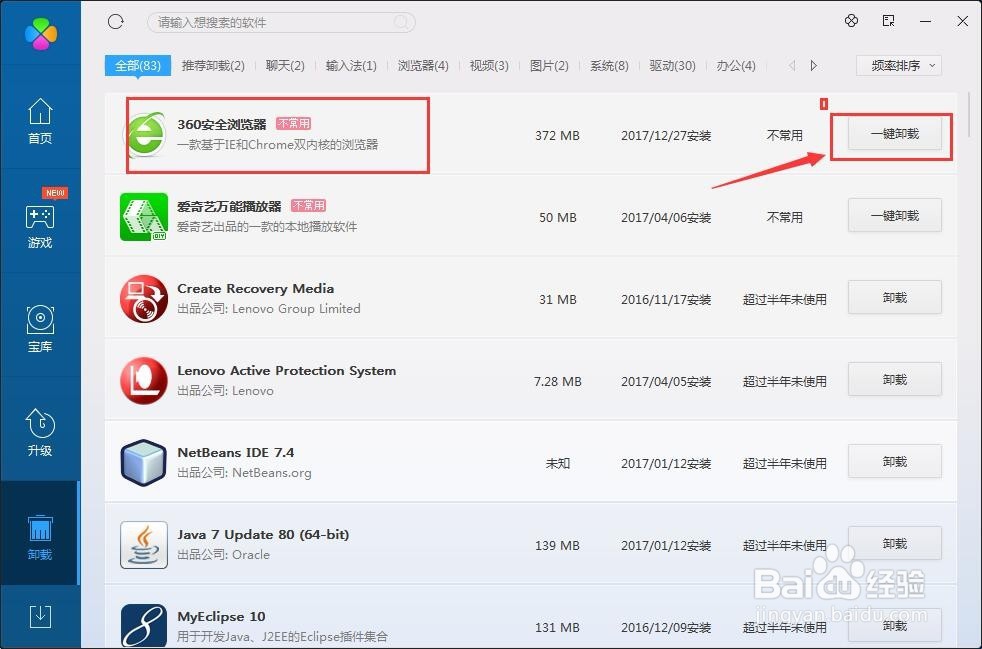This screenshot has height=649, width=982.
Task: Select the 全部(83) all software tab
Action: (137, 65)
